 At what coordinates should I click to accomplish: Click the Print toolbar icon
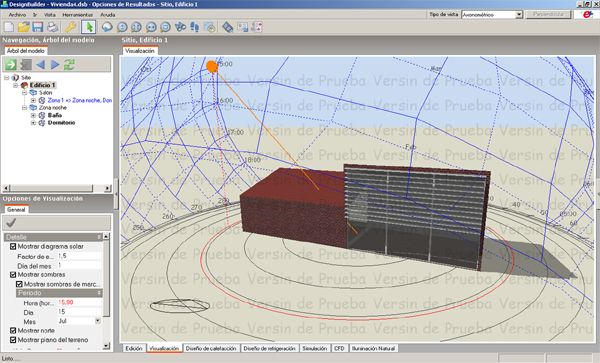coord(52,27)
